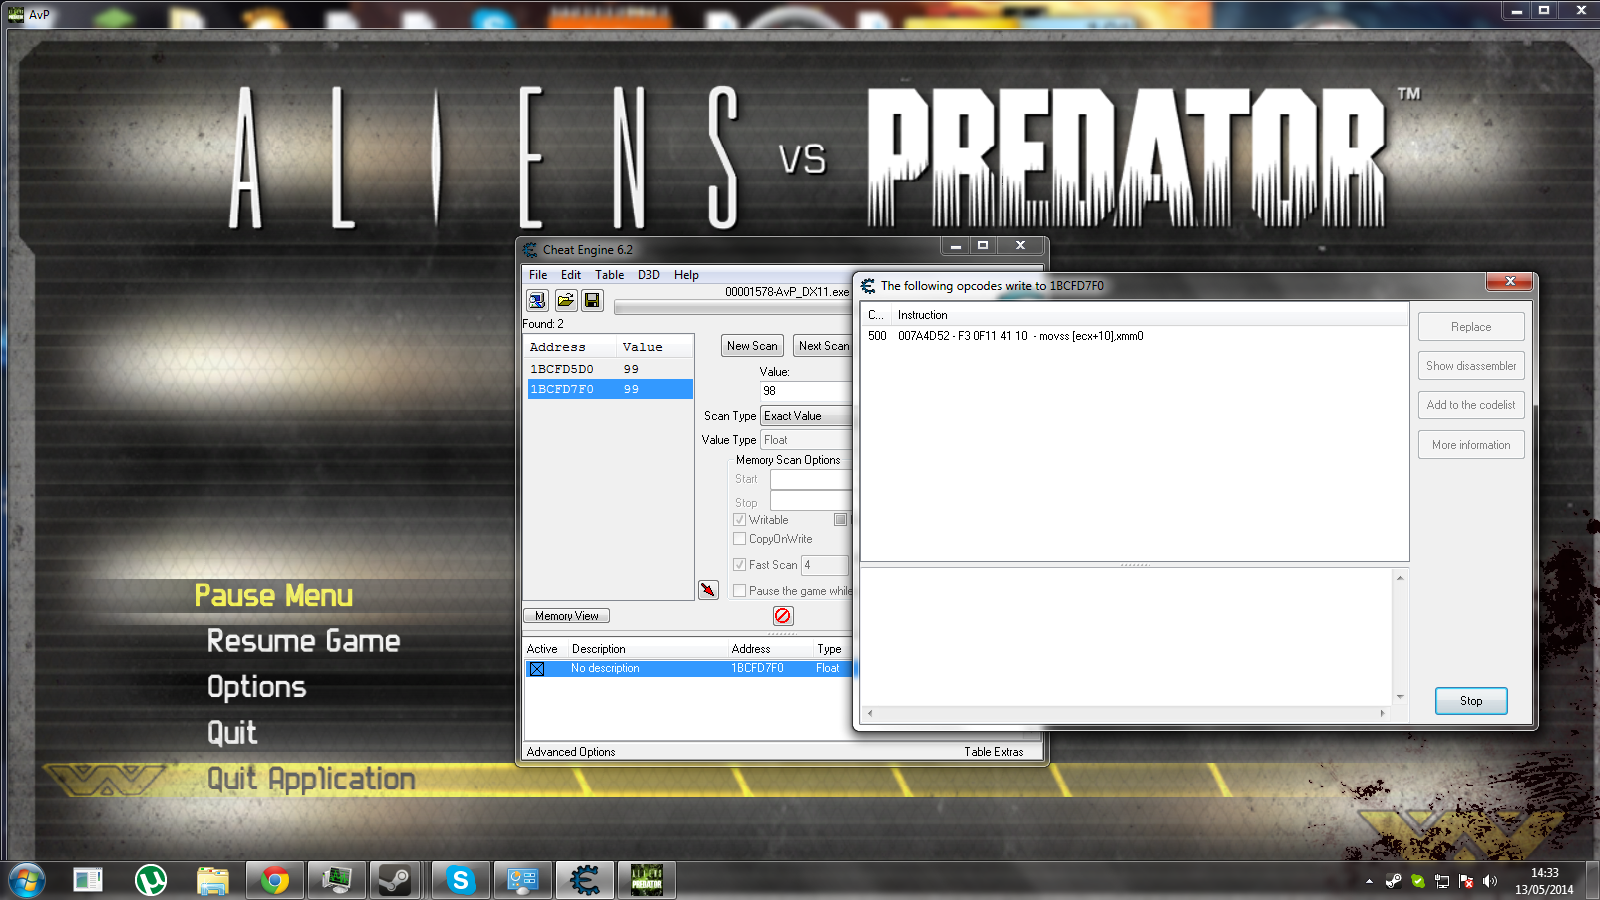This screenshot has height=900, width=1600.
Task: Click the Cheat Engine title bar gear icon
Action: click(x=530, y=250)
